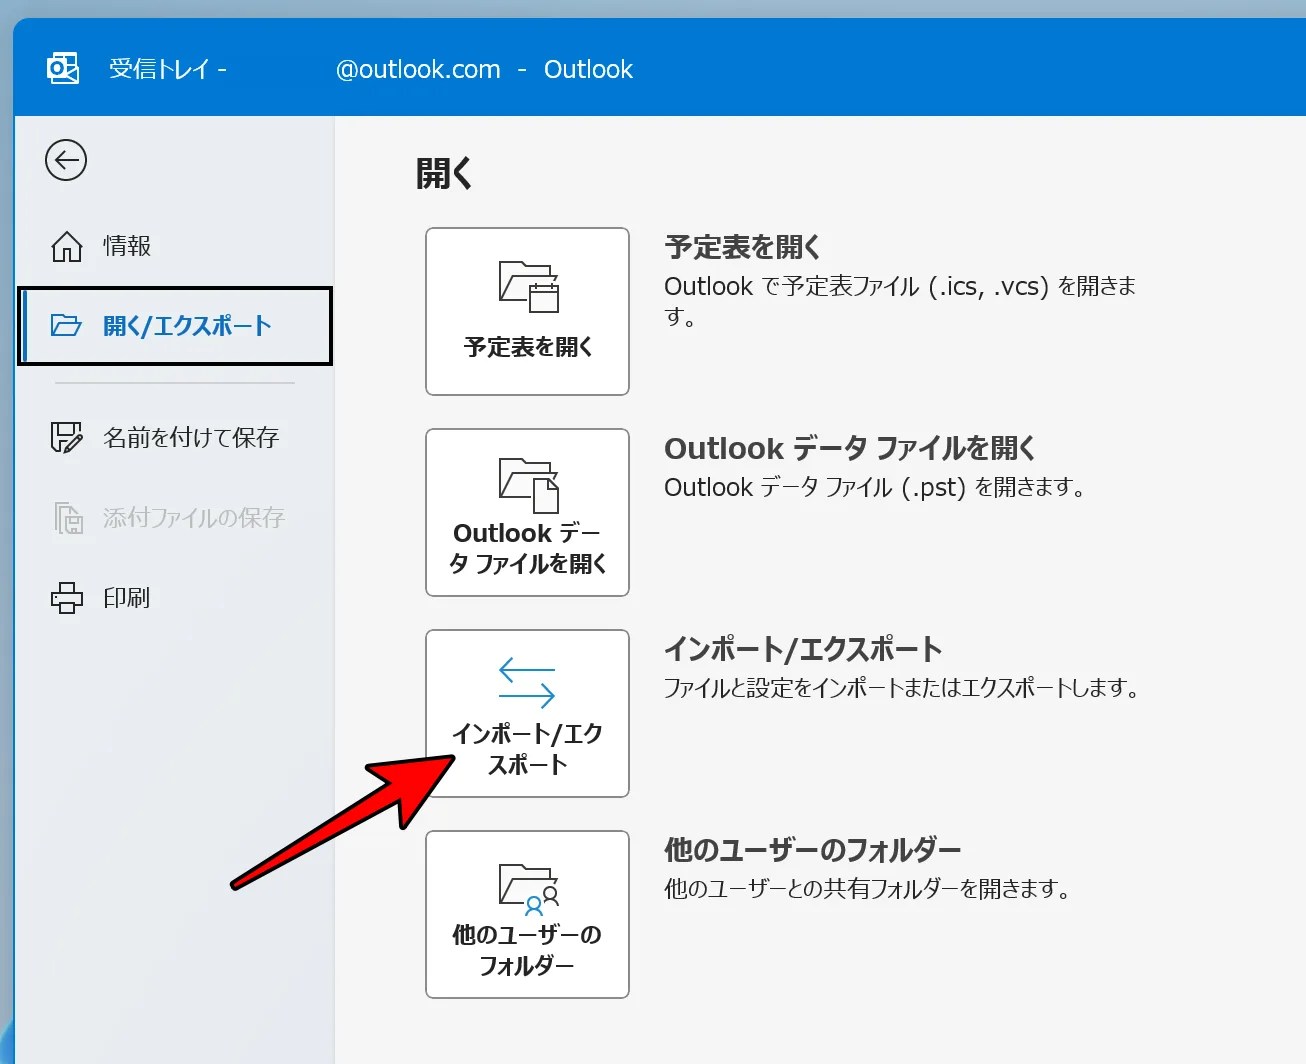This screenshot has height=1064, width=1306.
Task: Choose 名前を付けて保存 in the sidebar
Action: click(174, 438)
